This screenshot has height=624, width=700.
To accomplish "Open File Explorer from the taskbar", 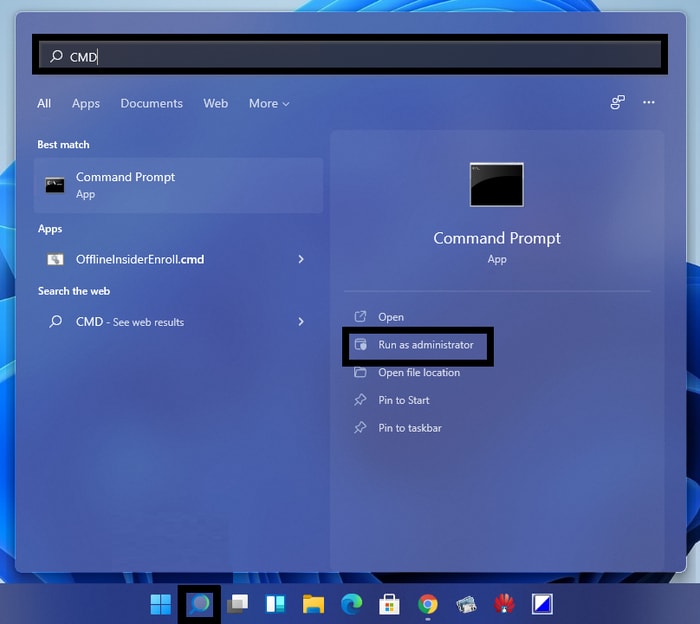I will coord(313,604).
